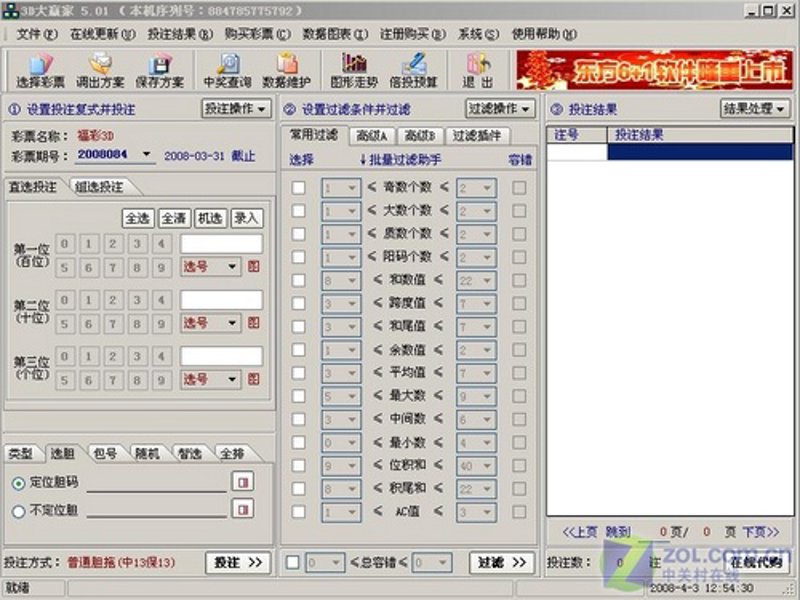800x600 pixels.
Task: Click the 注号 column header
Action: [577, 135]
